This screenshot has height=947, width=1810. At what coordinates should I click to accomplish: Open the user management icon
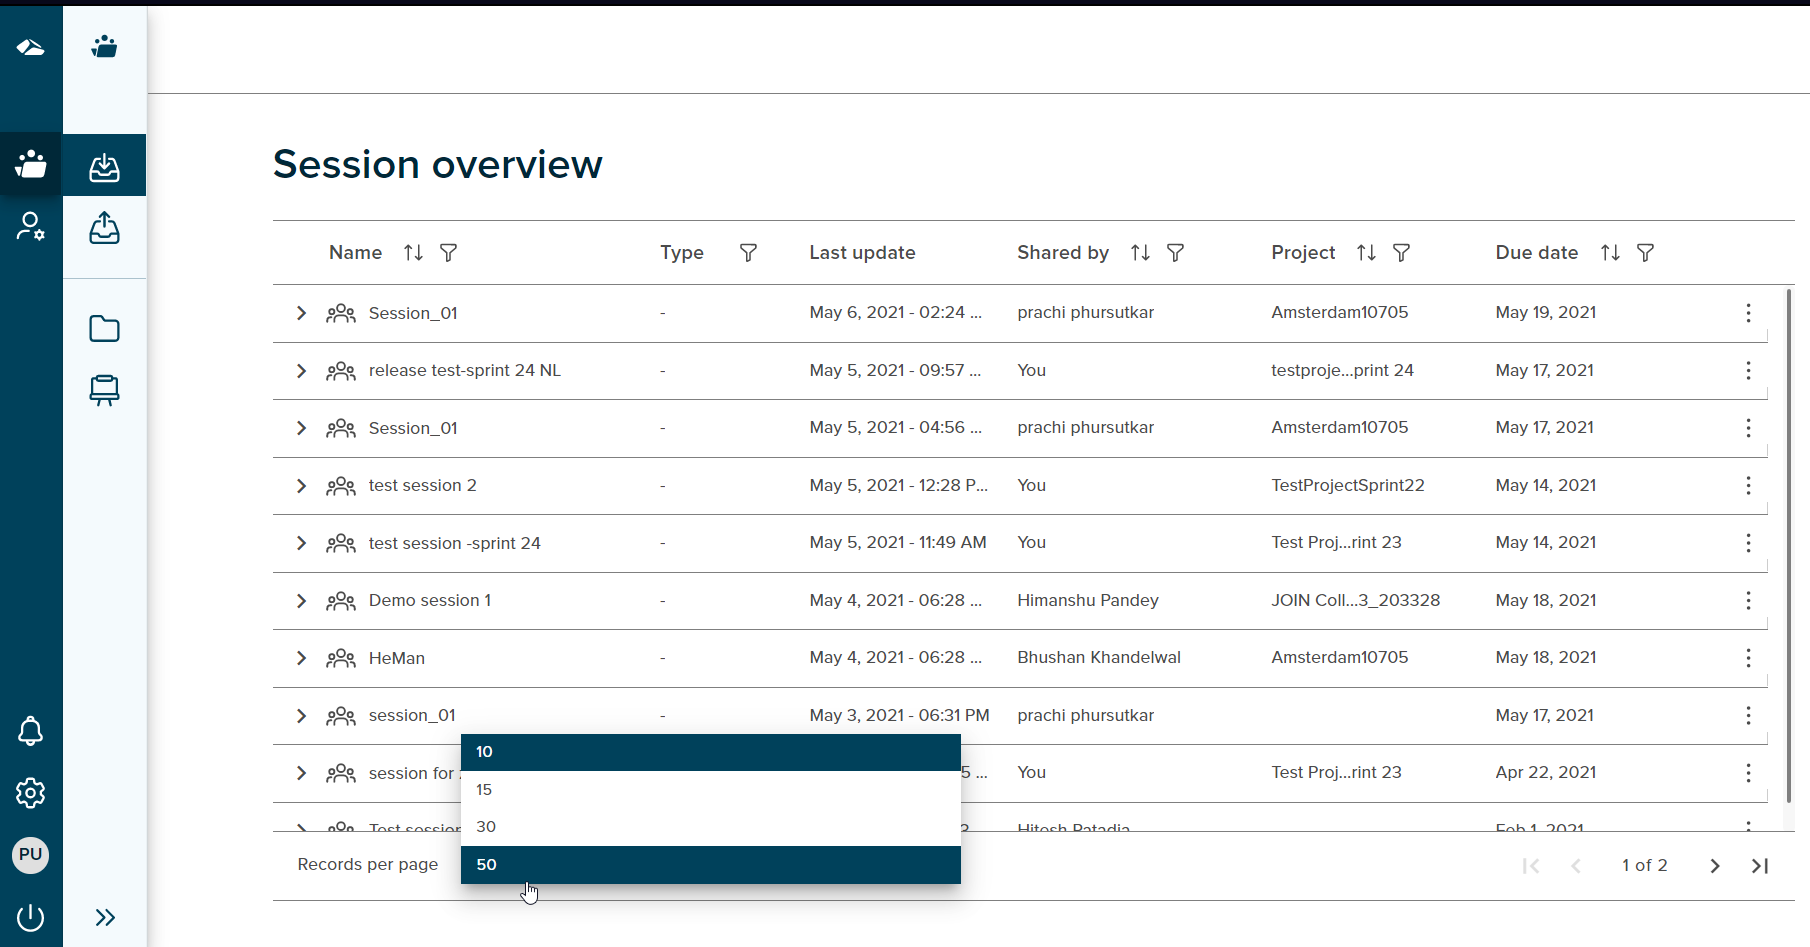[30, 226]
